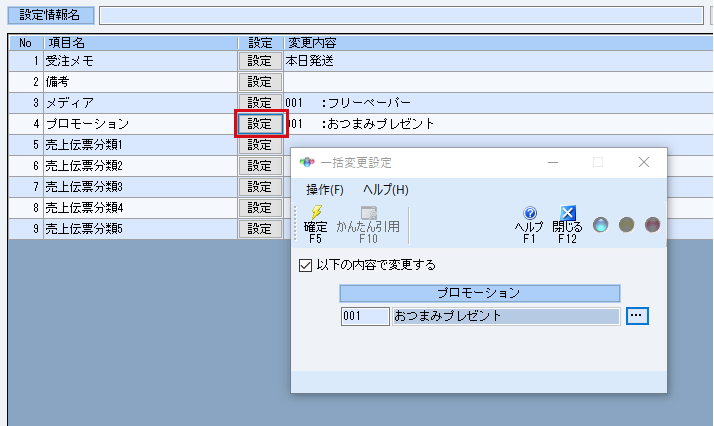Click the olive round indicator button
The width and height of the screenshot is (714, 426).
pyautogui.click(x=626, y=225)
